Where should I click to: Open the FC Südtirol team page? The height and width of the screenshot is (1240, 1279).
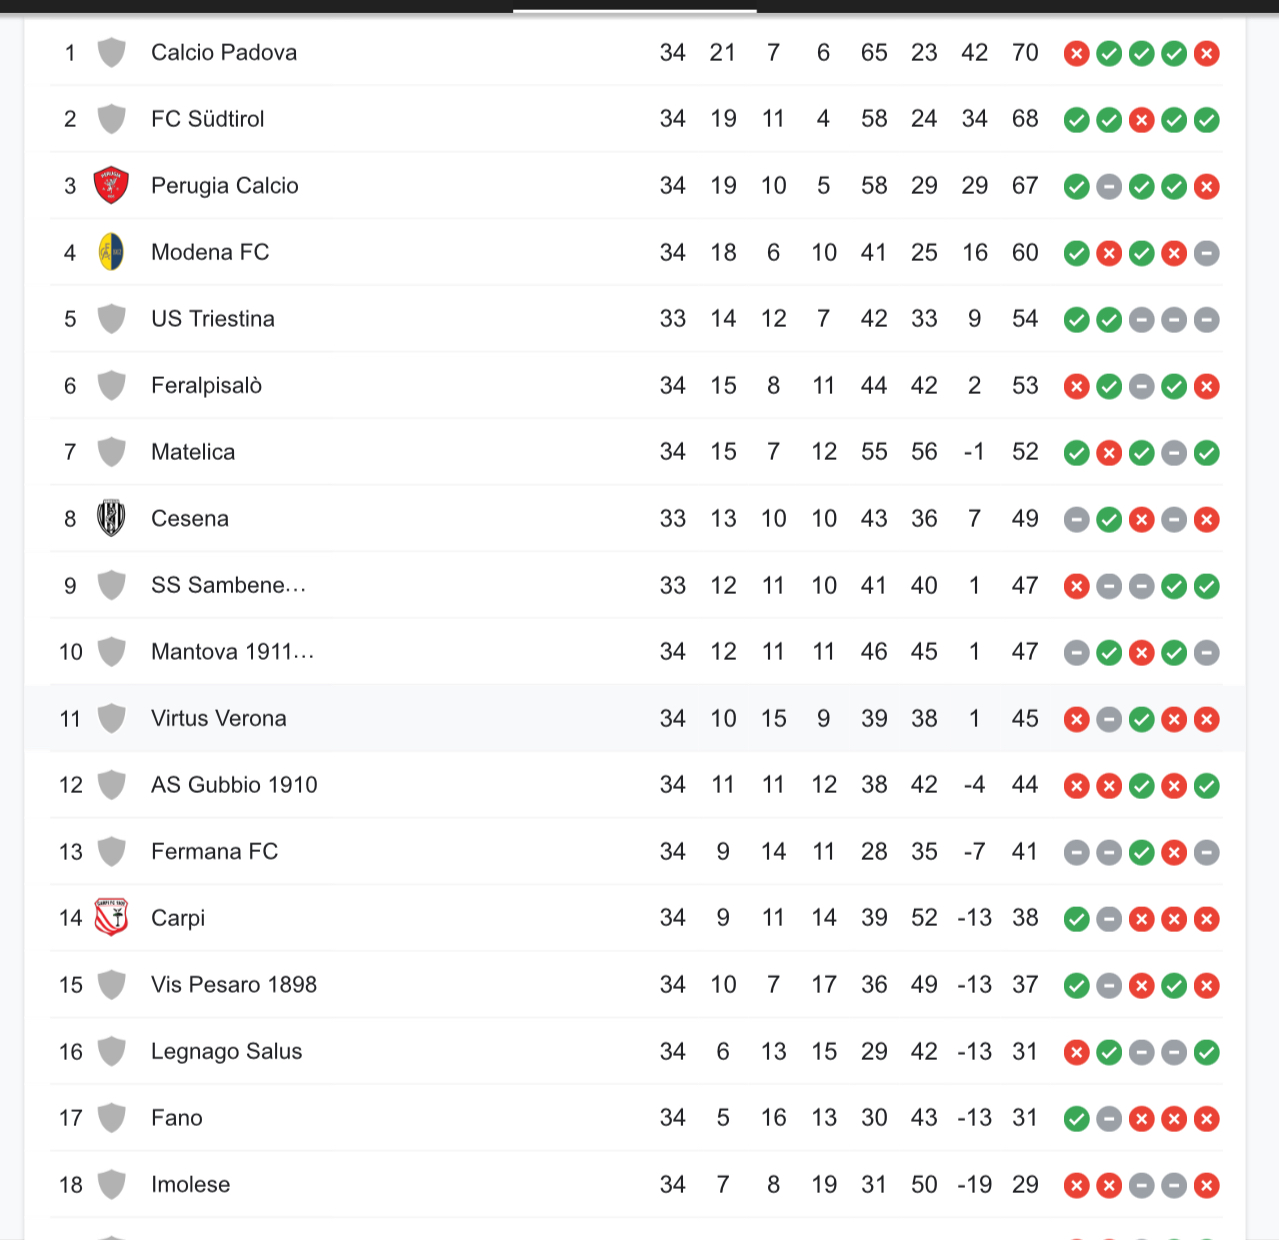[208, 119]
